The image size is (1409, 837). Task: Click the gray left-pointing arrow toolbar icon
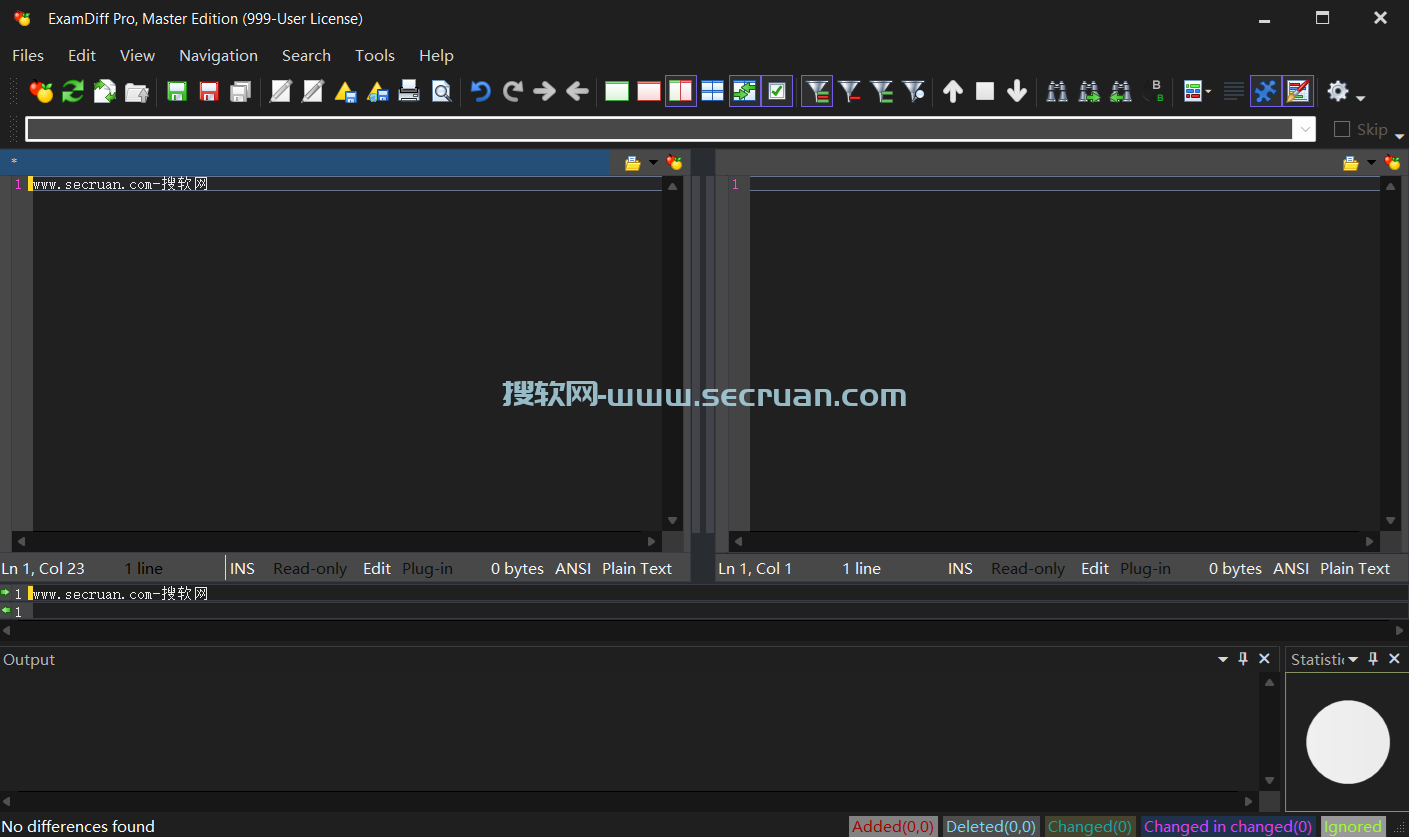point(577,92)
